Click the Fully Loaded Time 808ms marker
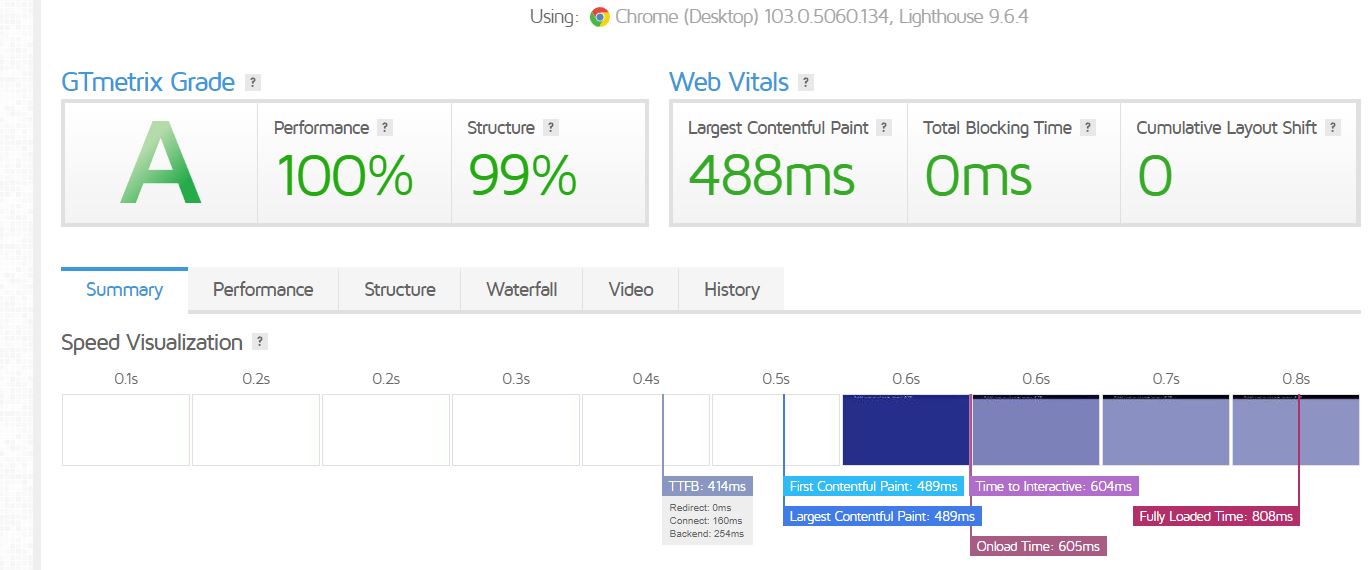The image size is (1369, 570). click(x=1216, y=517)
